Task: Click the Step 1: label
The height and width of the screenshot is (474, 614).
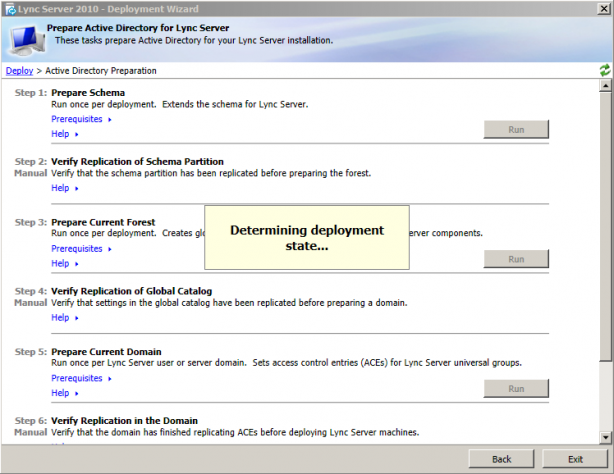Action: (x=31, y=93)
